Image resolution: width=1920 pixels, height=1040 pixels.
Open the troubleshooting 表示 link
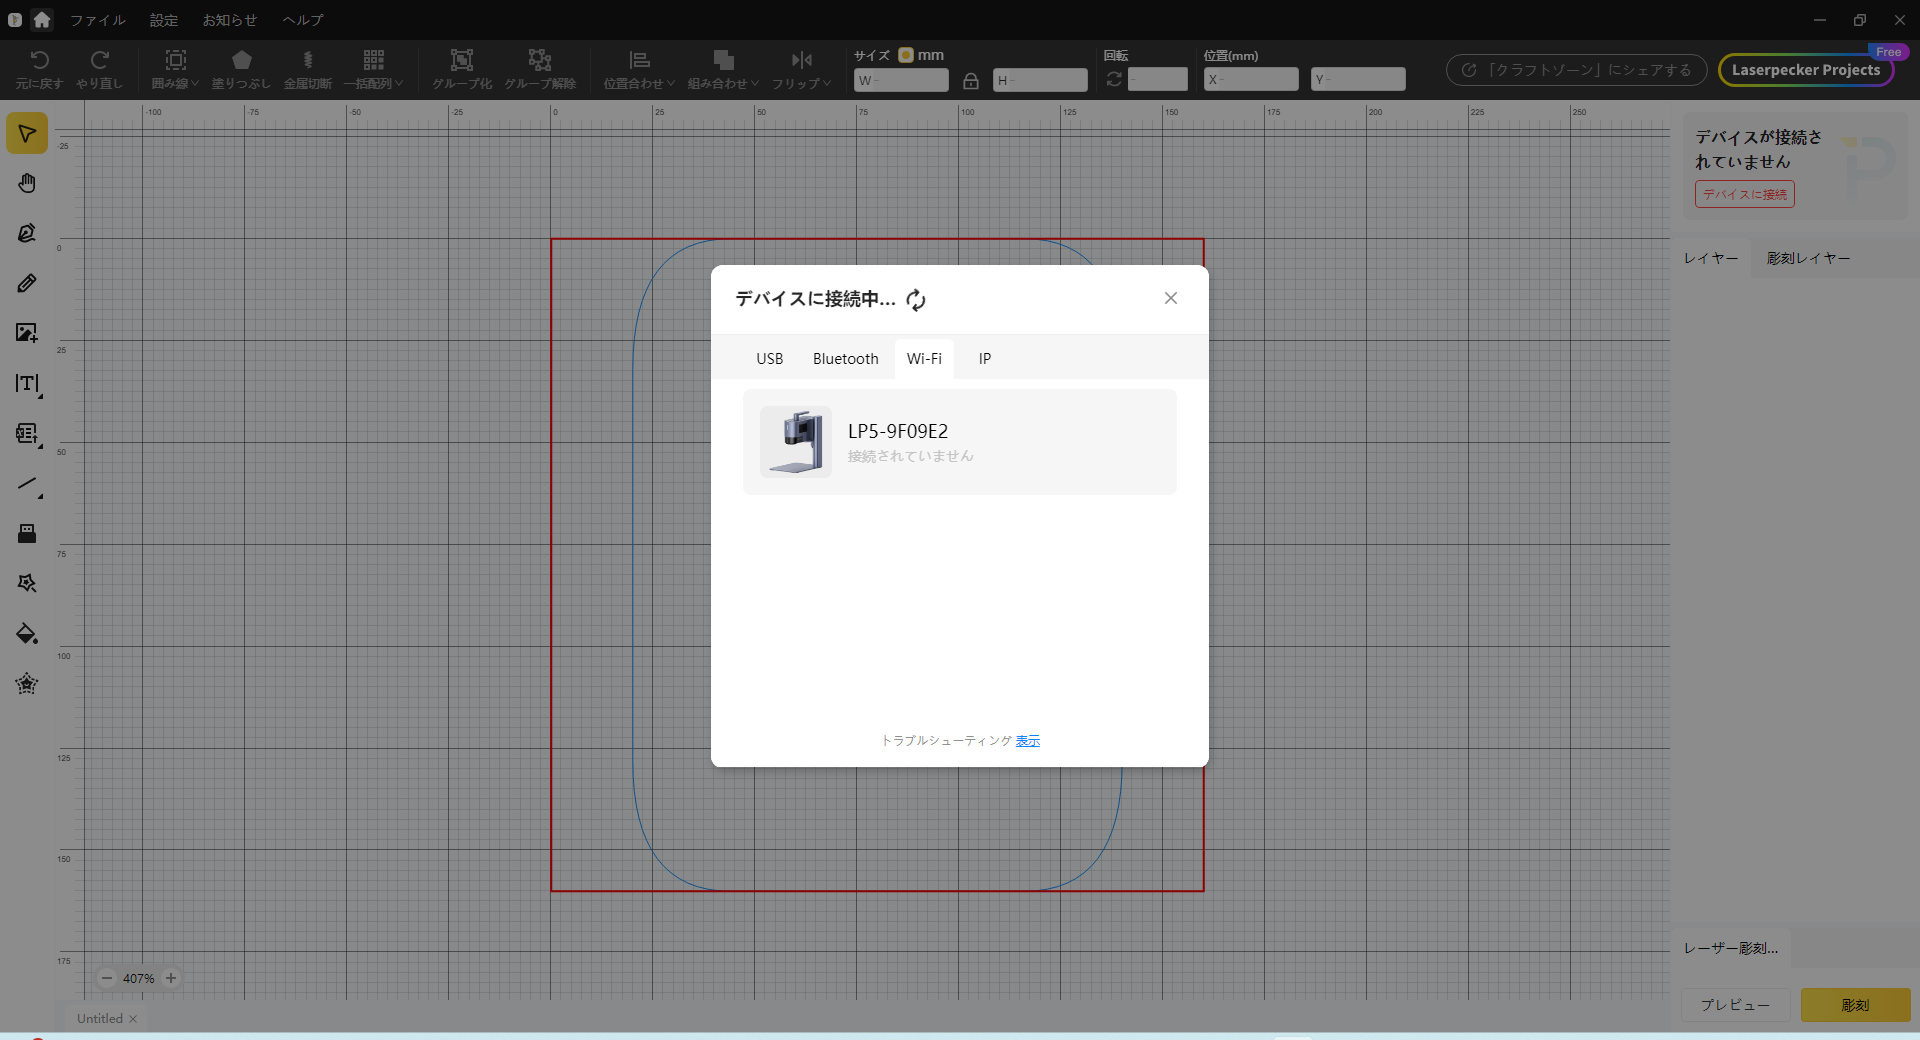coord(1028,741)
